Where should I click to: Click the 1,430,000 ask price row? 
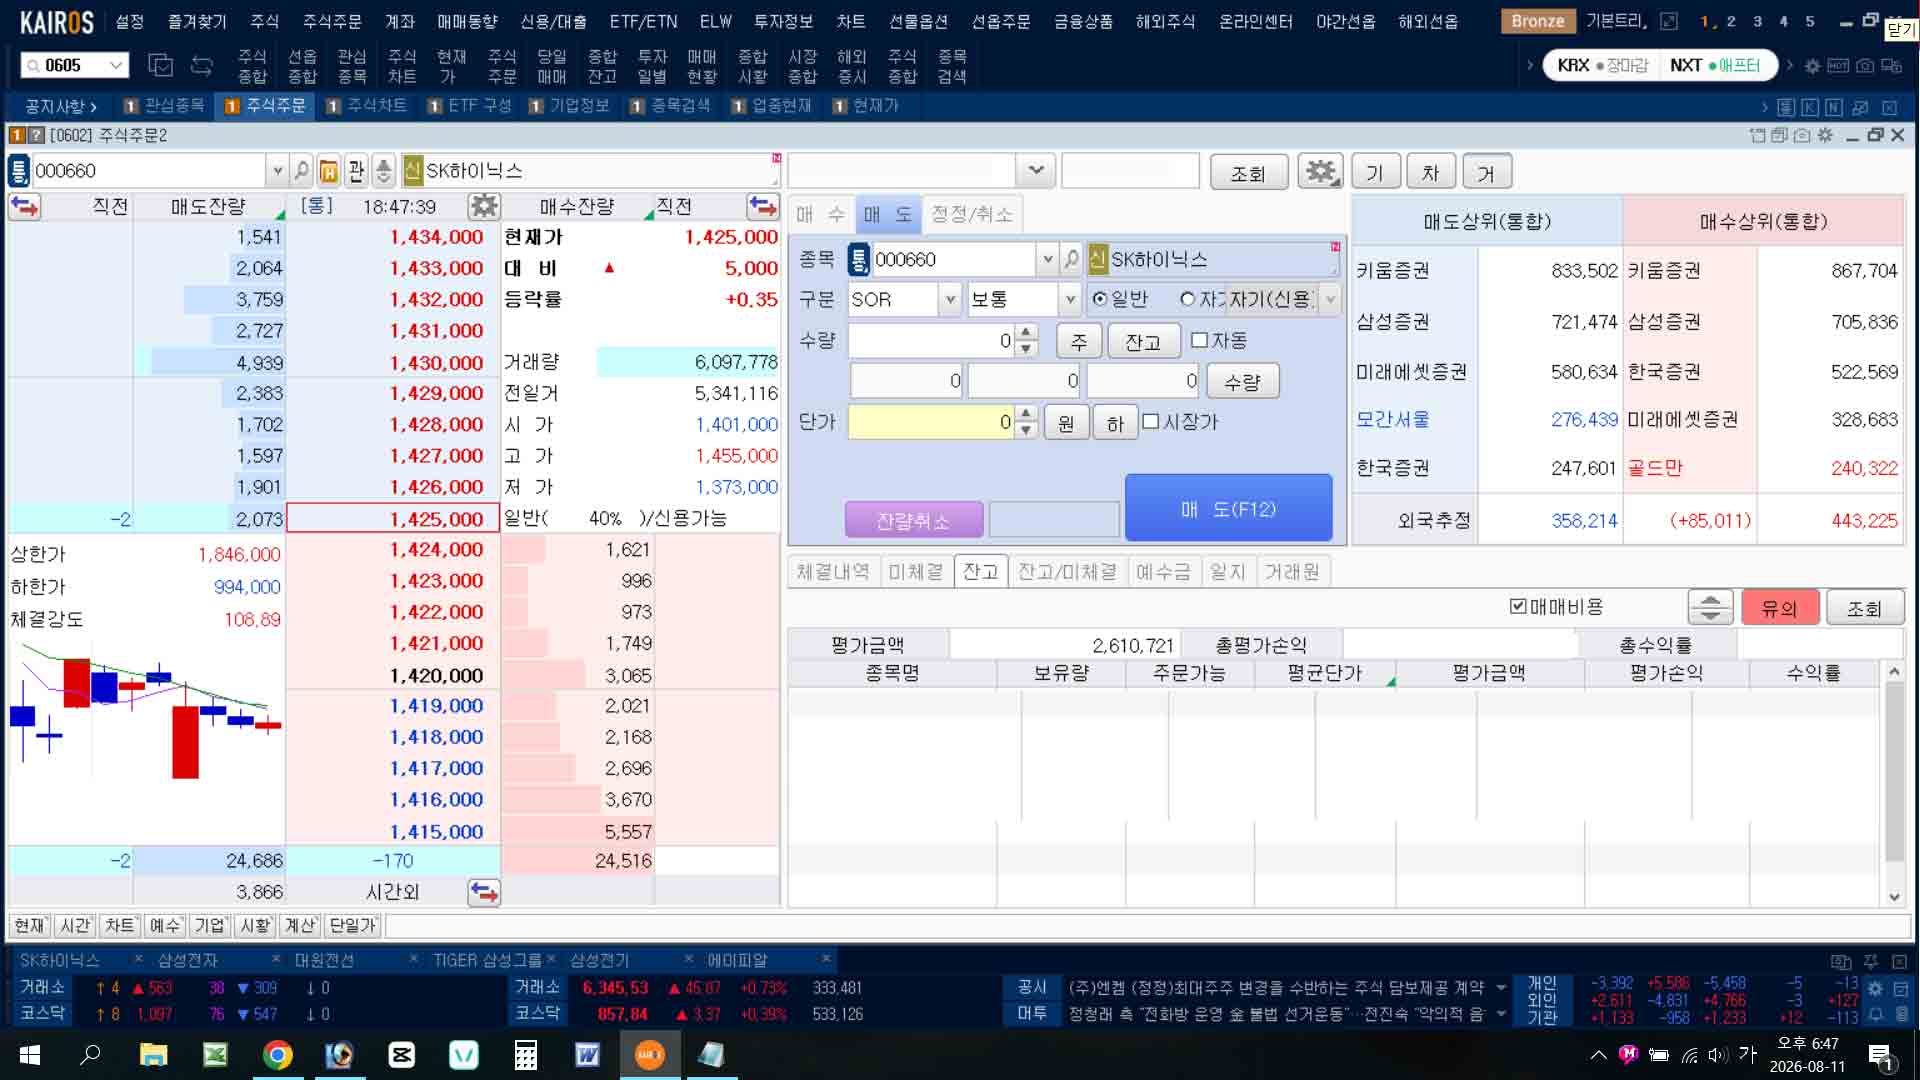(x=394, y=362)
